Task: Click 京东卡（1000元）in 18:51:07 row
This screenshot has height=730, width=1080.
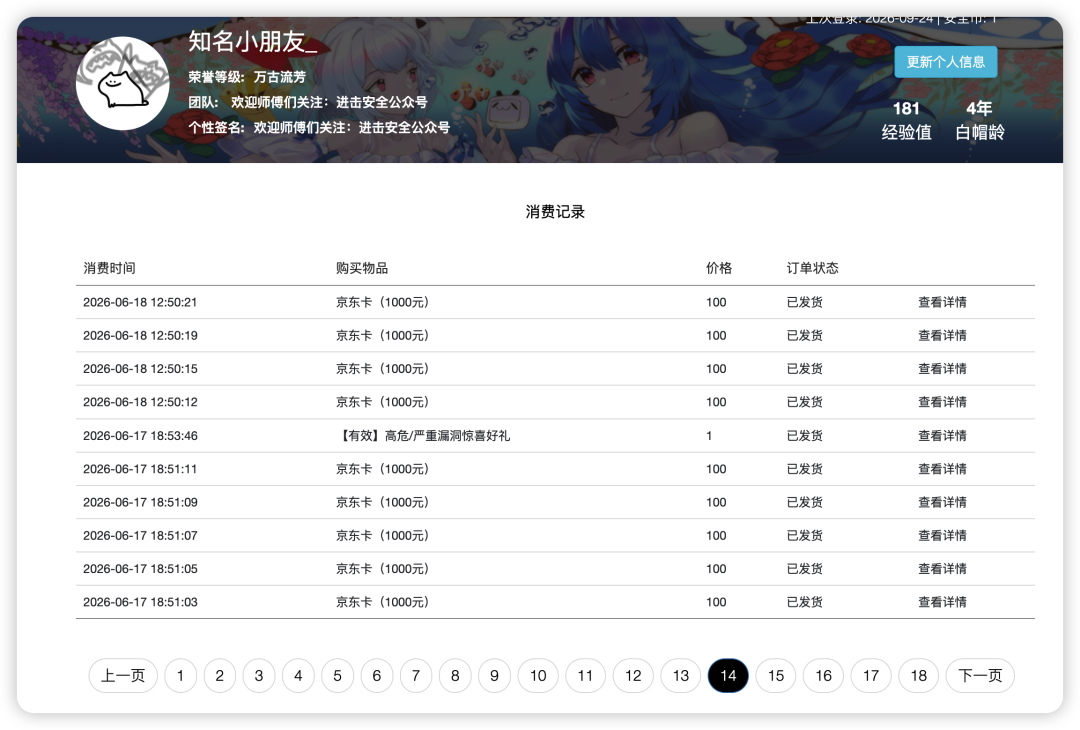Action: click(x=382, y=535)
